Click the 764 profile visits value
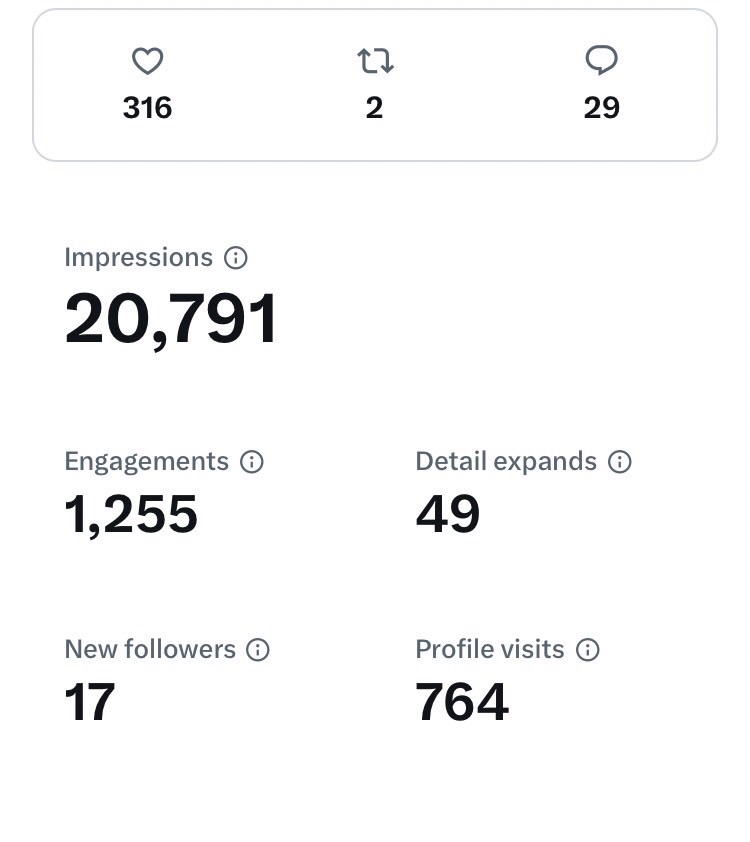Screen dimensions: 750x842 [461, 702]
